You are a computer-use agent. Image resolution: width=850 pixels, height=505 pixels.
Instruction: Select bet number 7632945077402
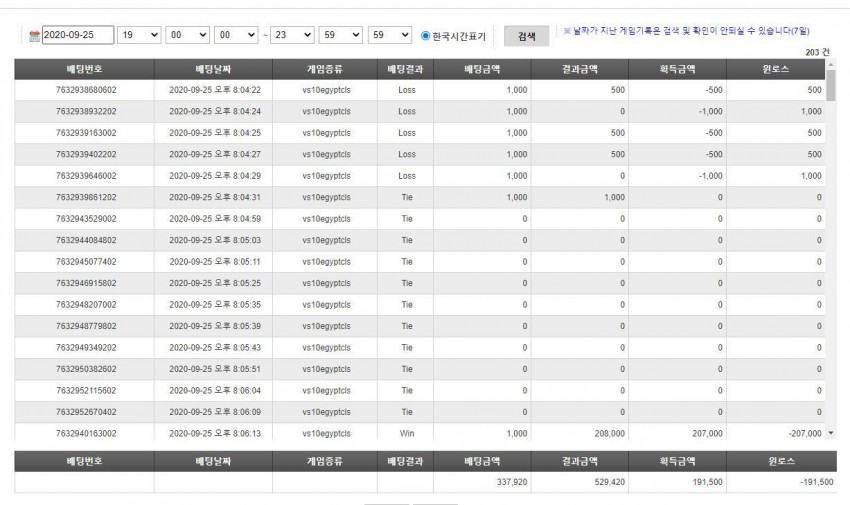tap(86, 262)
